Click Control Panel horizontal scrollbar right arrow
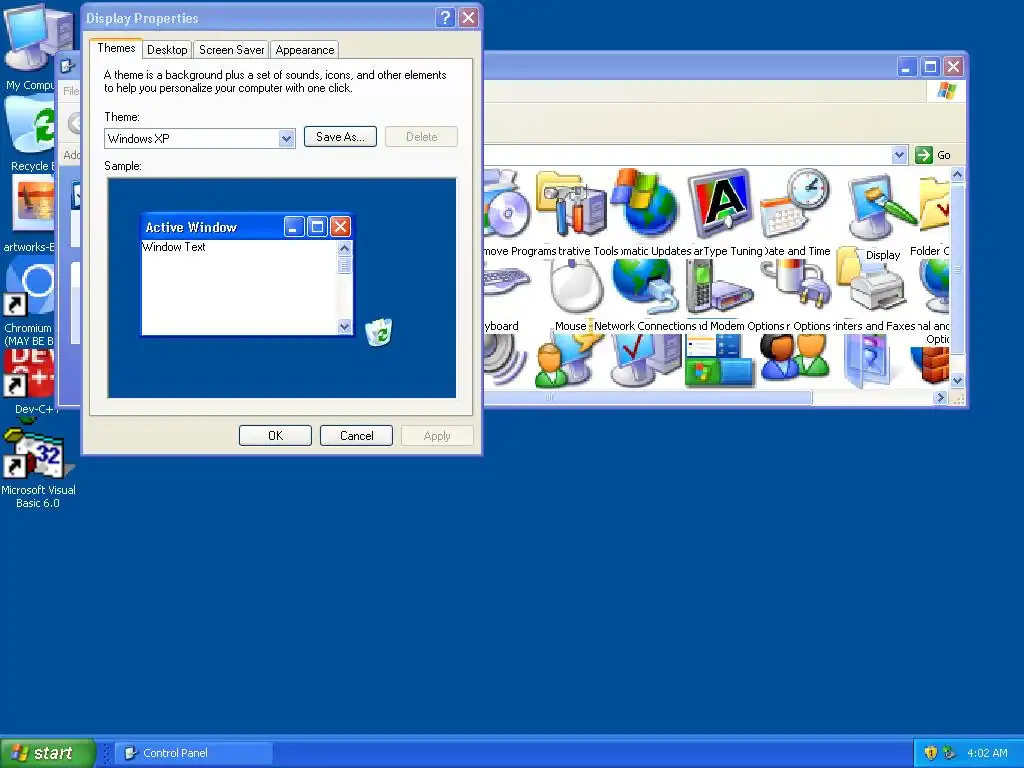This screenshot has width=1024, height=768. click(940, 397)
